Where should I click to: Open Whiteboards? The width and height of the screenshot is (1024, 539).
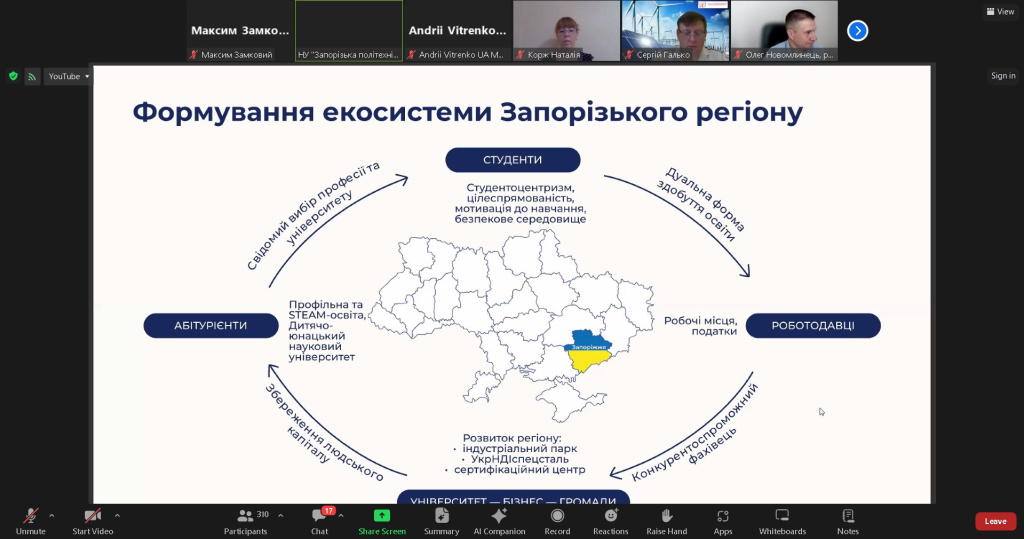coord(782,521)
